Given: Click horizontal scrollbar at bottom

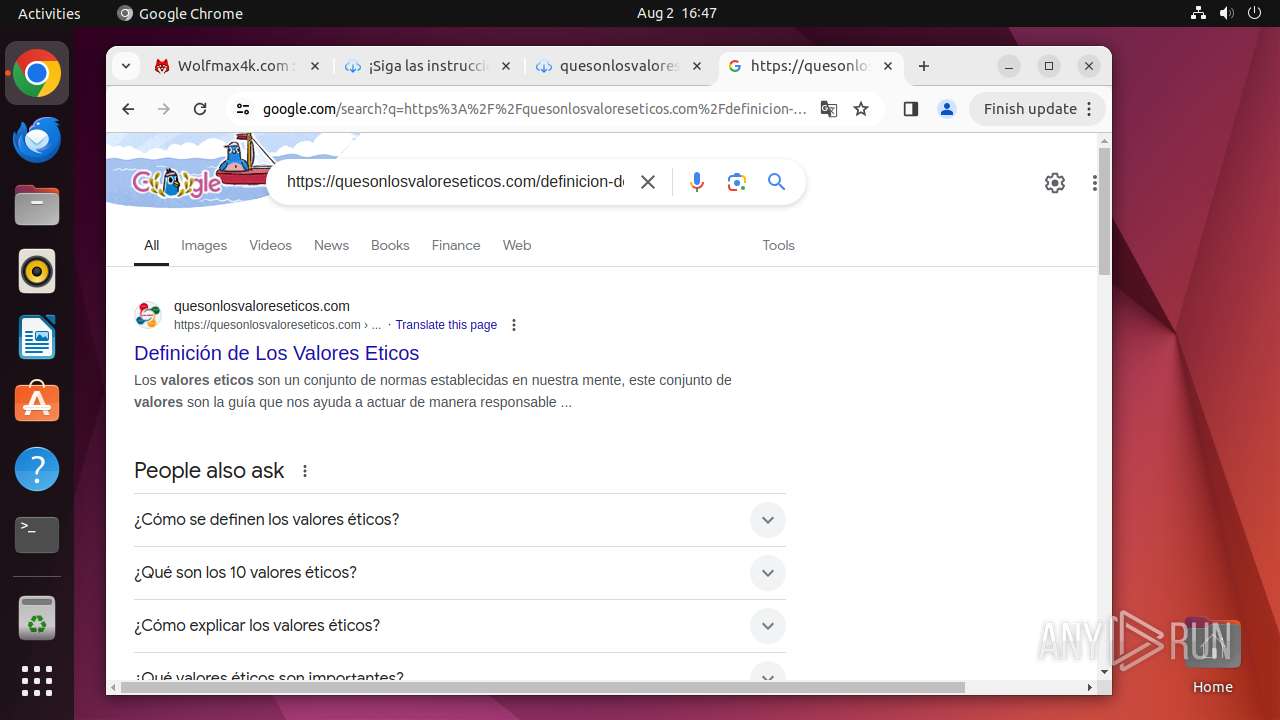Looking at the screenshot, I should (x=545, y=688).
